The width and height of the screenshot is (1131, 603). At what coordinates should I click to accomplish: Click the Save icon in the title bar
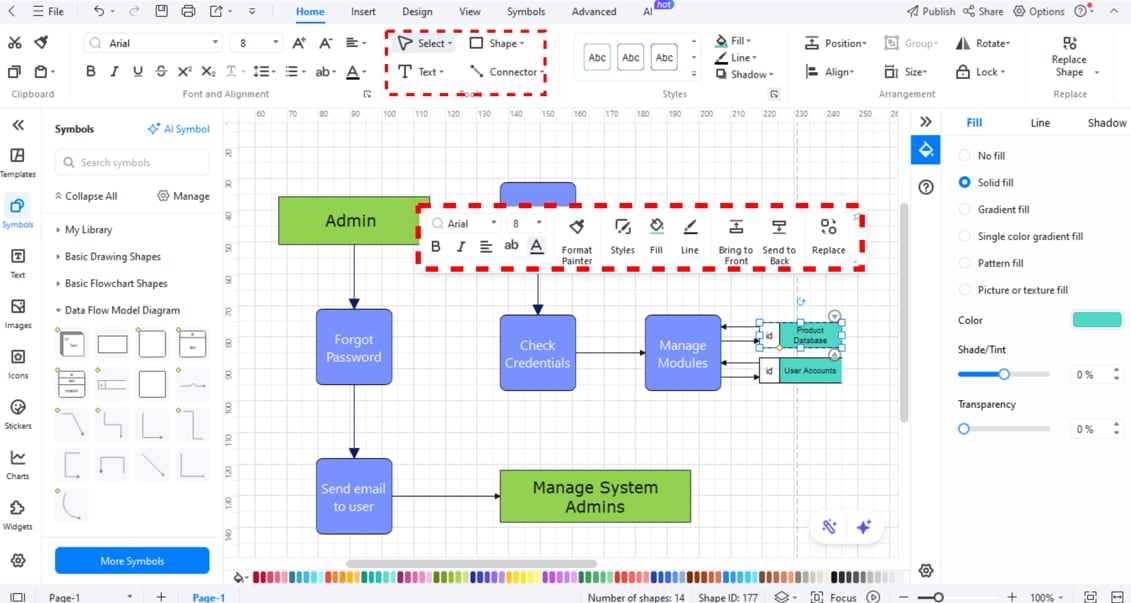[162, 11]
